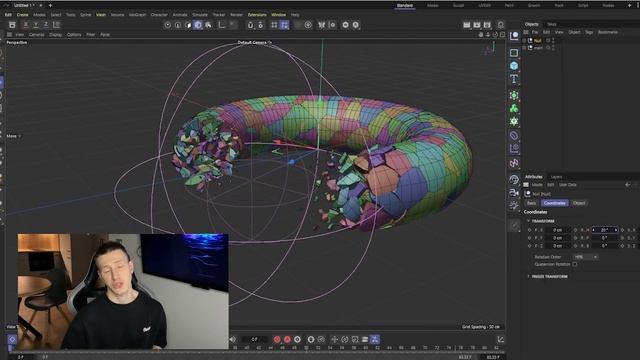
Task: Collapse the Transform section
Action: coord(529,221)
